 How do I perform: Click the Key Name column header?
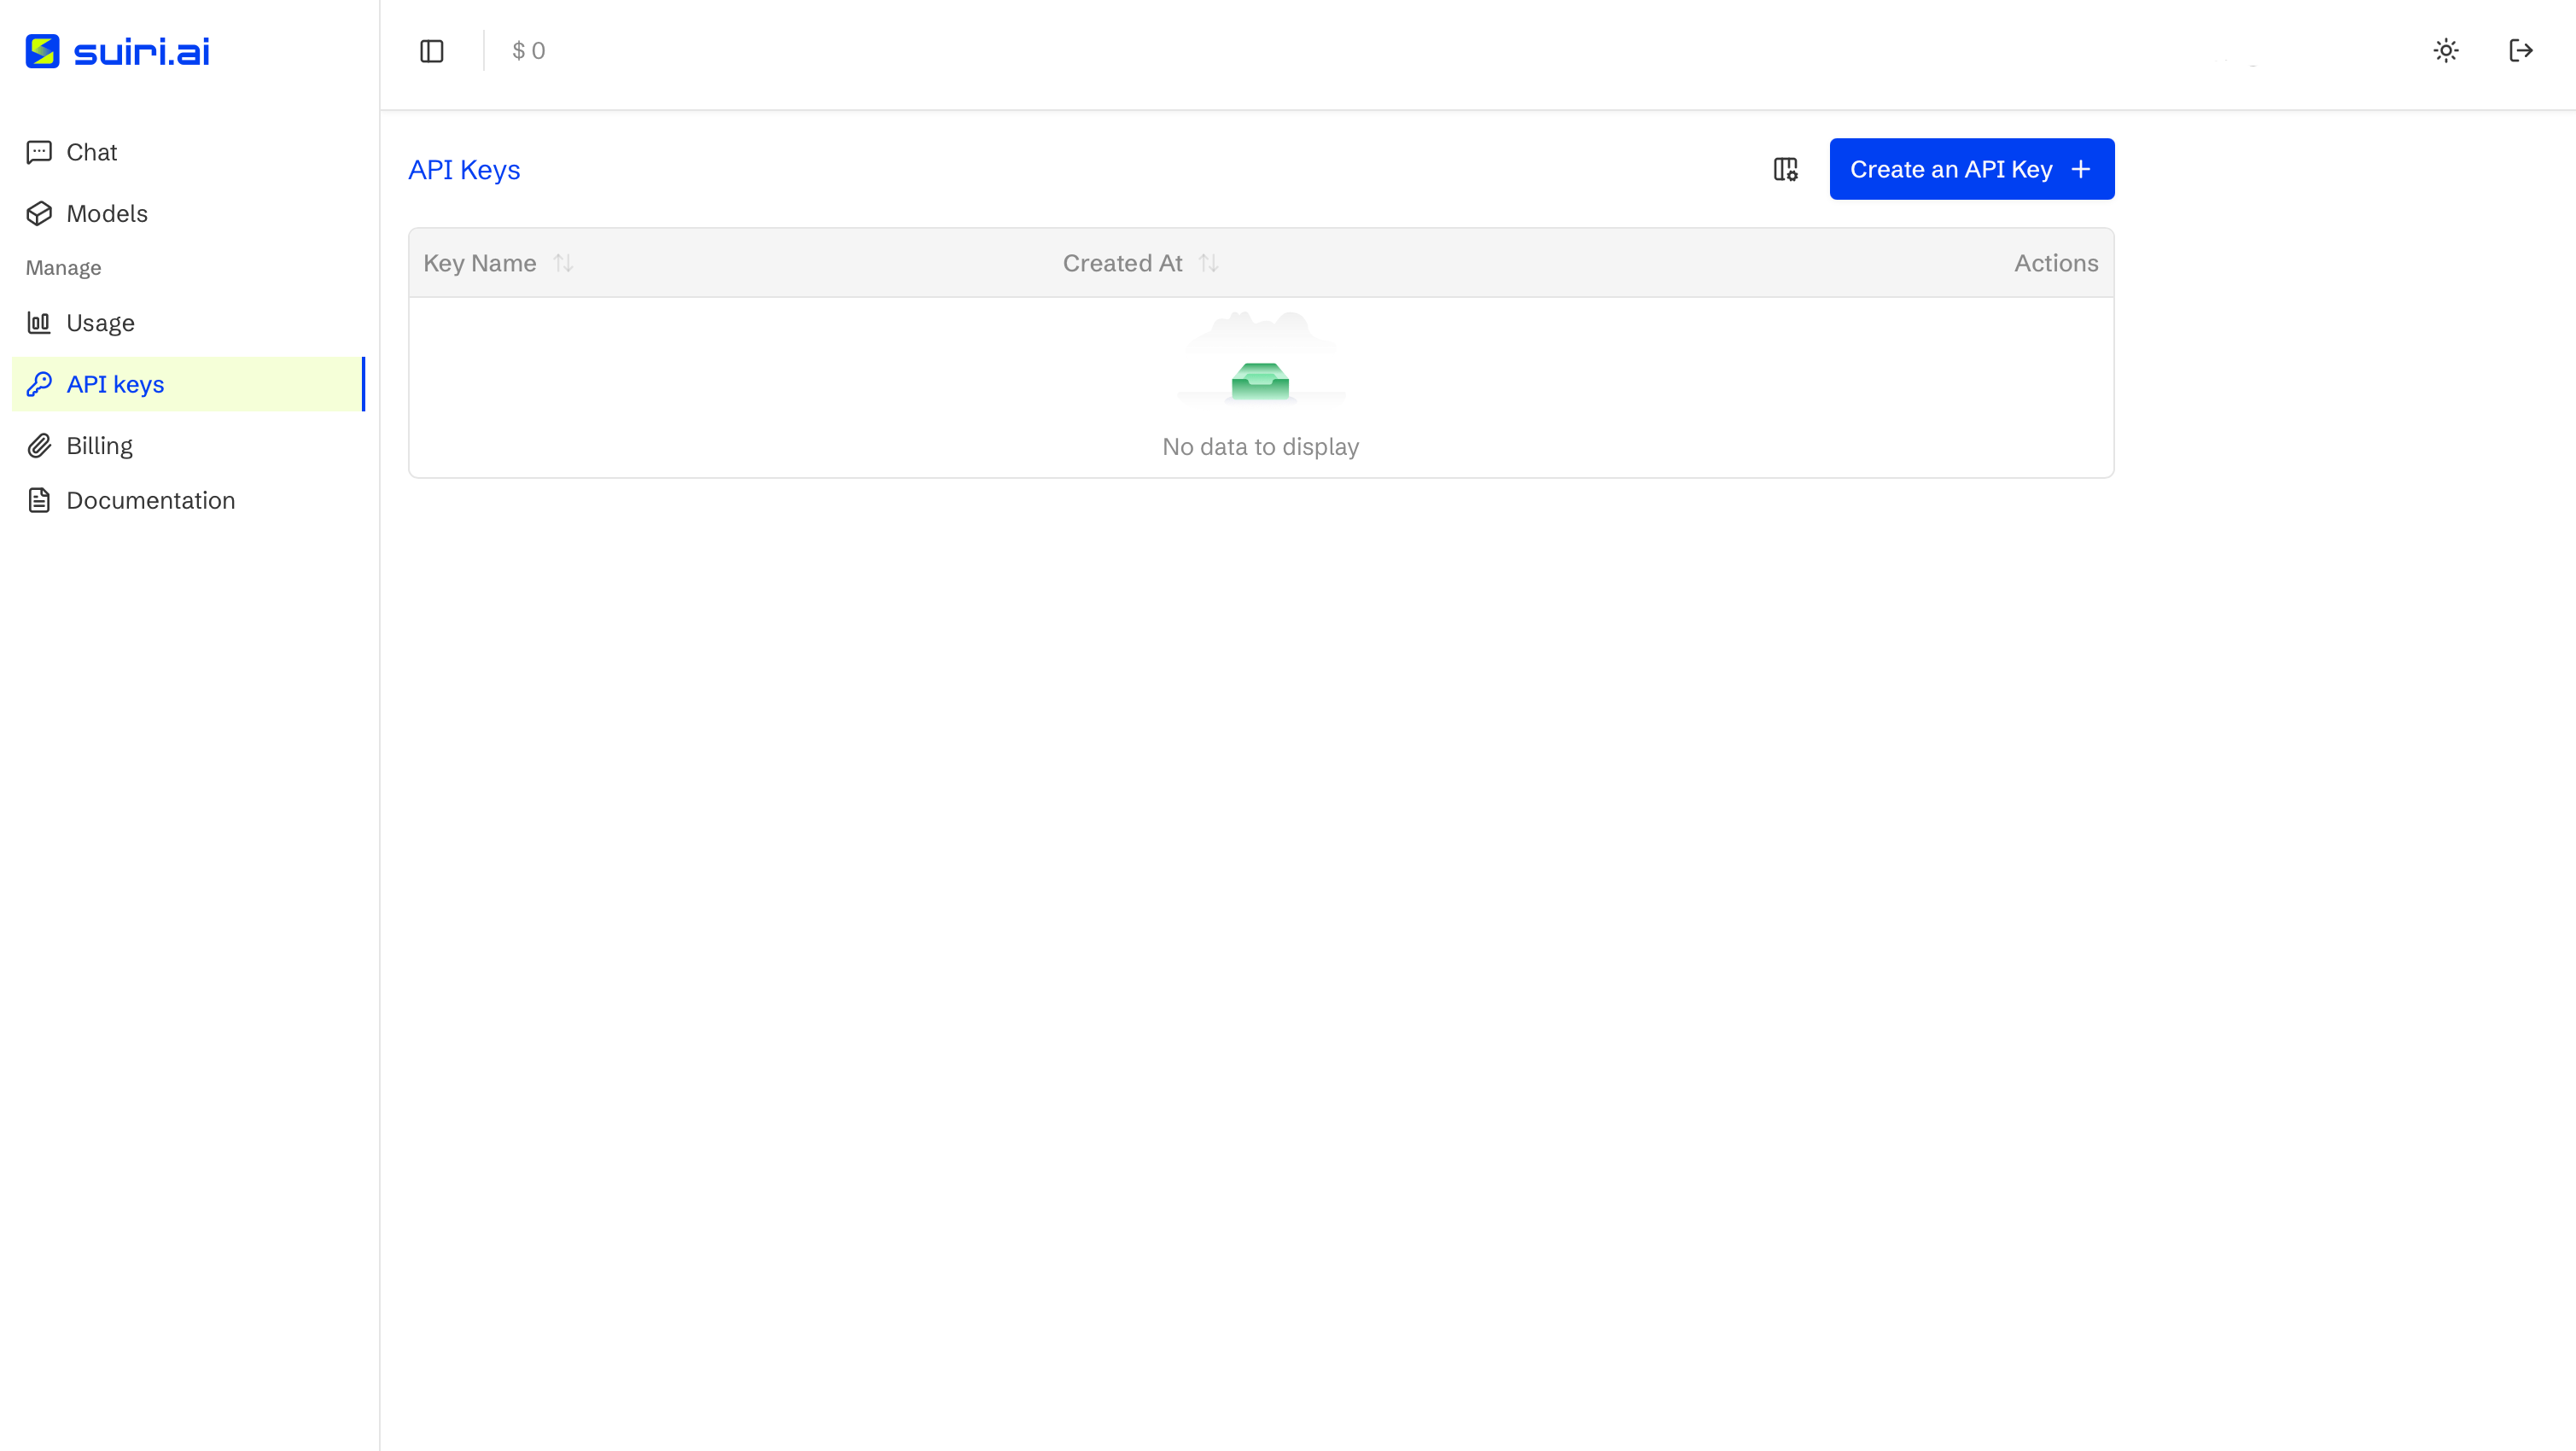(x=480, y=263)
